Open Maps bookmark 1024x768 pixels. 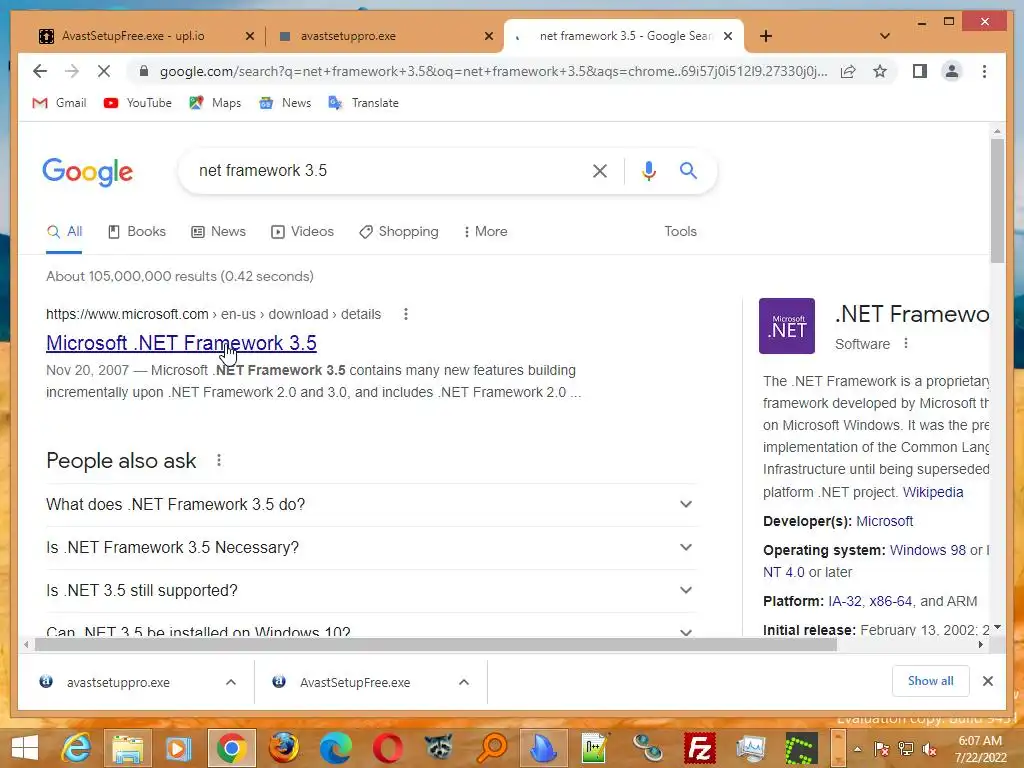click(x=215, y=103)
